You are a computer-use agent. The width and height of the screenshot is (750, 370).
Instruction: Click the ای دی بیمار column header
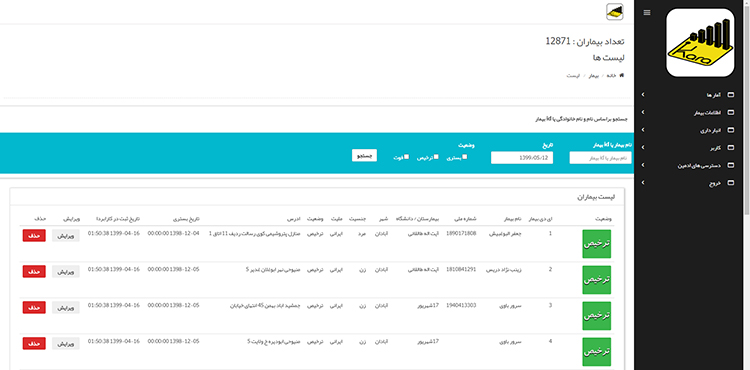click(x=540, y=219)
